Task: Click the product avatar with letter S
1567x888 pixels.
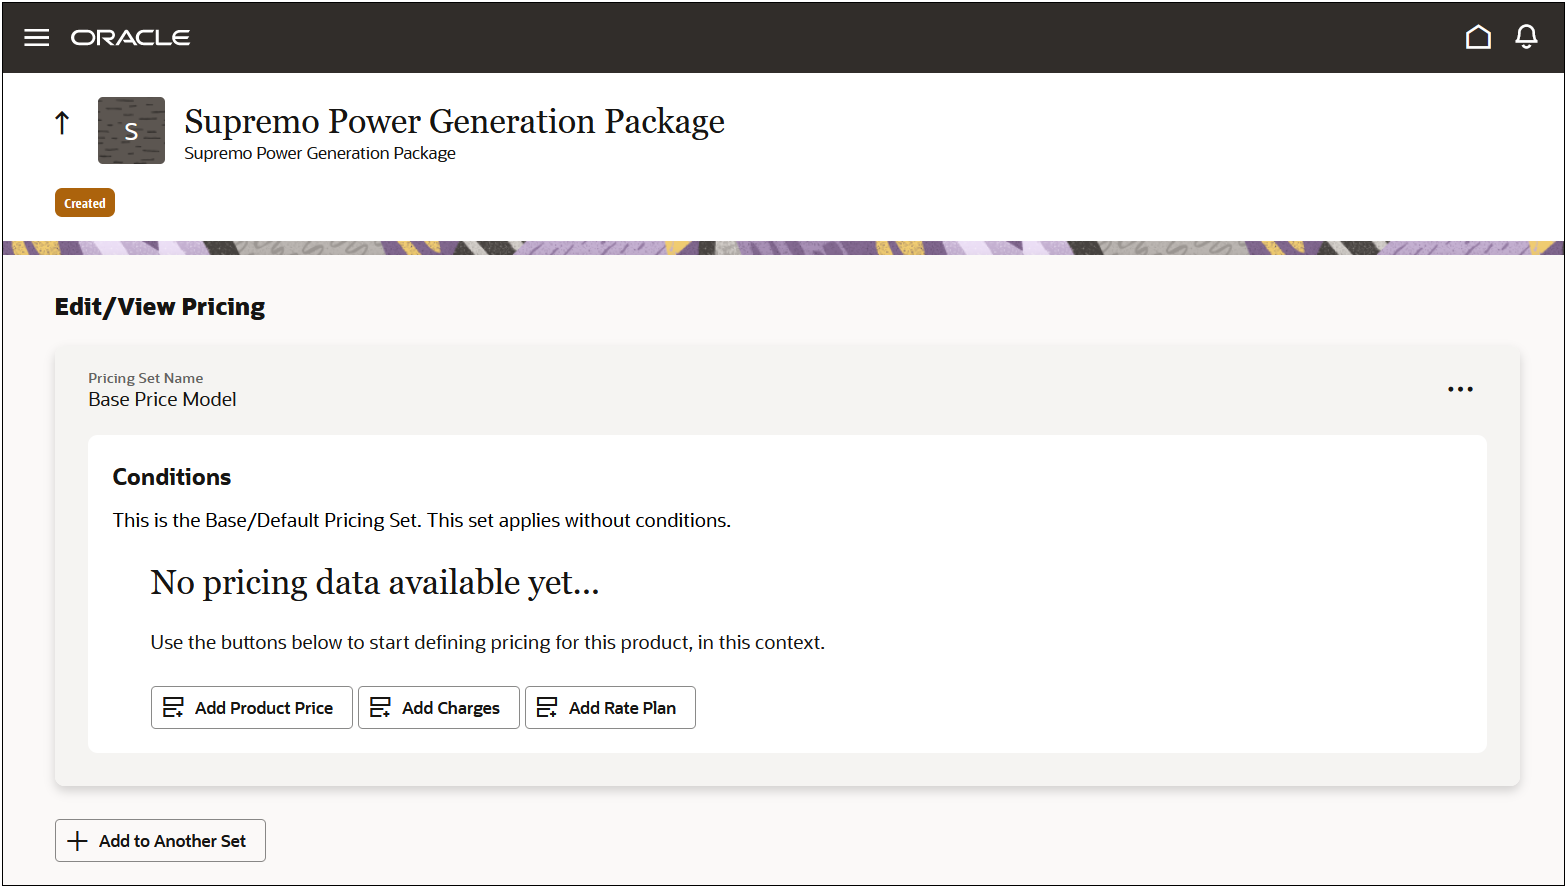Action: pyautogui.click(x=131, y=130)
